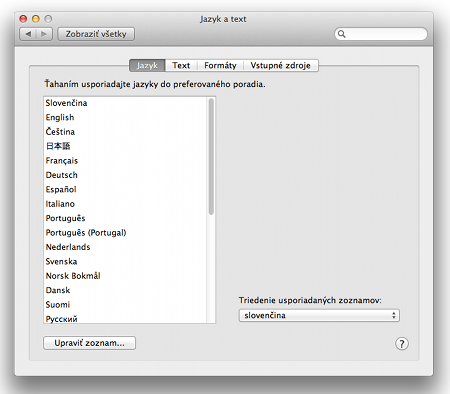Image resolution: width=450 pixels, height=394 pixels.
Task: Select Português (Portugal) row
Action: click(125, 233)
